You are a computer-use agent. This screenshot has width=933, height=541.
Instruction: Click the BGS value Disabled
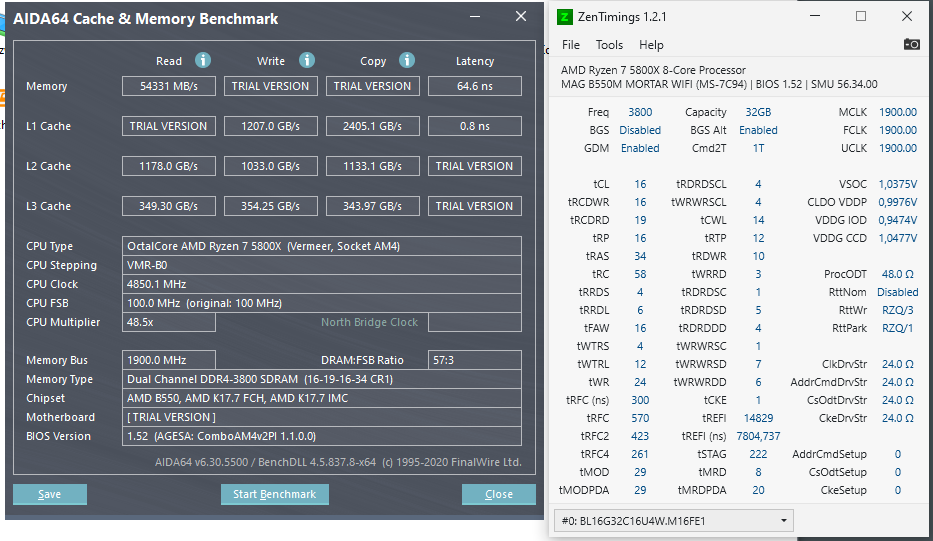[x=640, y=130]
